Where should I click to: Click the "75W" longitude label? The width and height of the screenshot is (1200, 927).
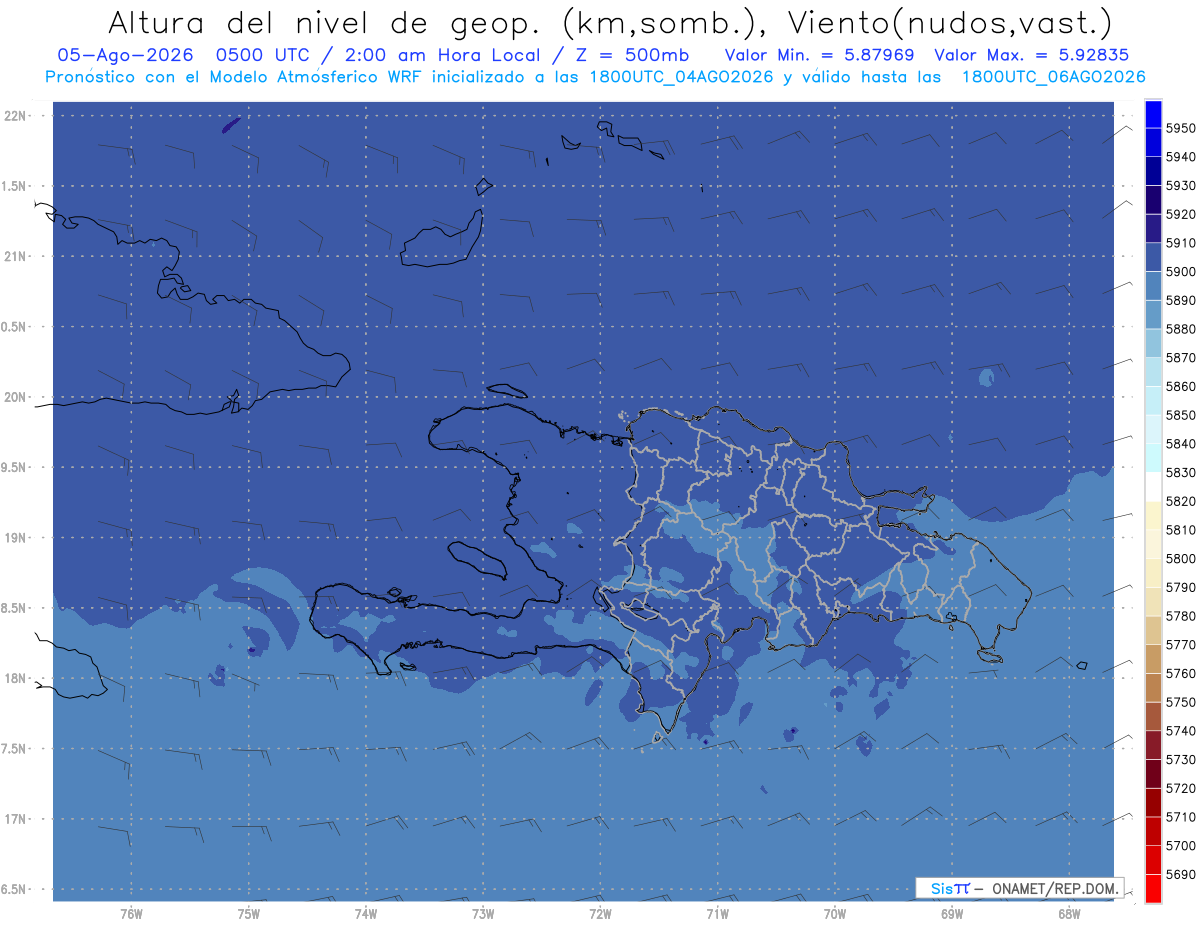coord(249,913)
